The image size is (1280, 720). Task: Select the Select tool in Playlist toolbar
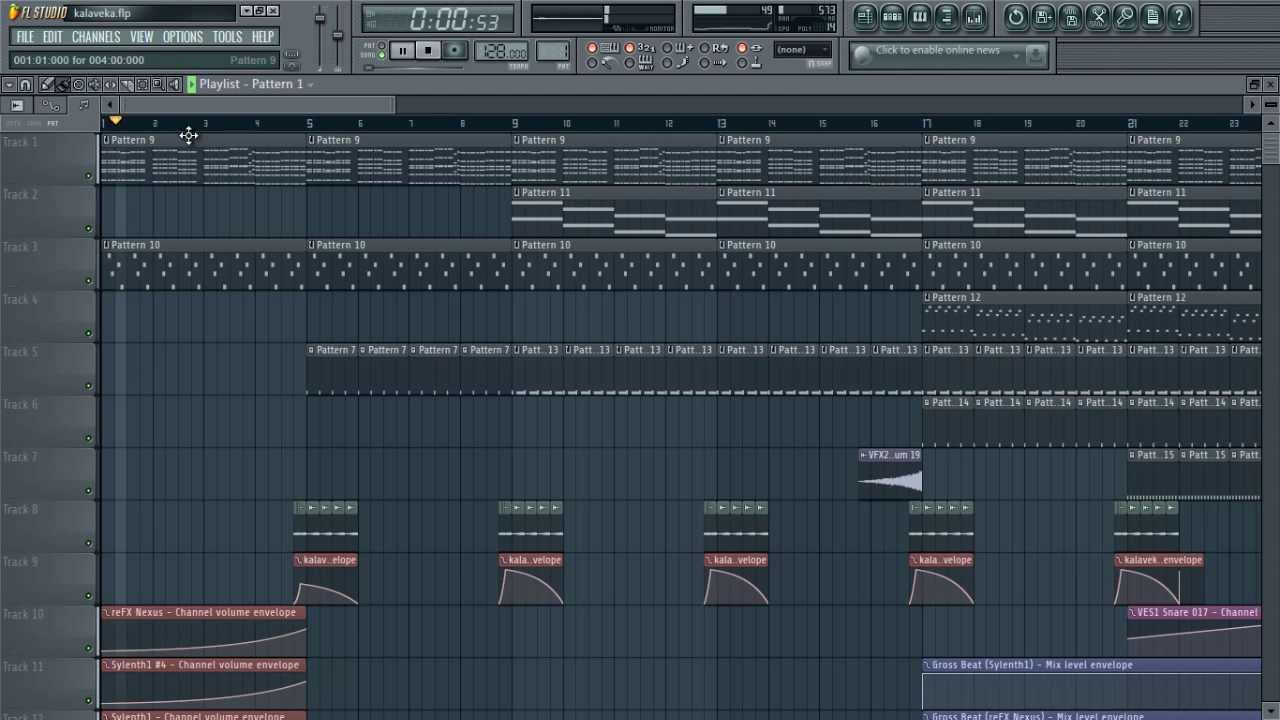(x=142, y=85)
